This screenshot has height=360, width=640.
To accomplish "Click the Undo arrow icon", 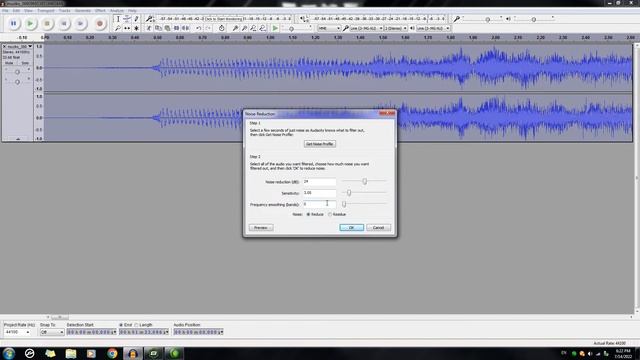I will (x=198, y=28).
